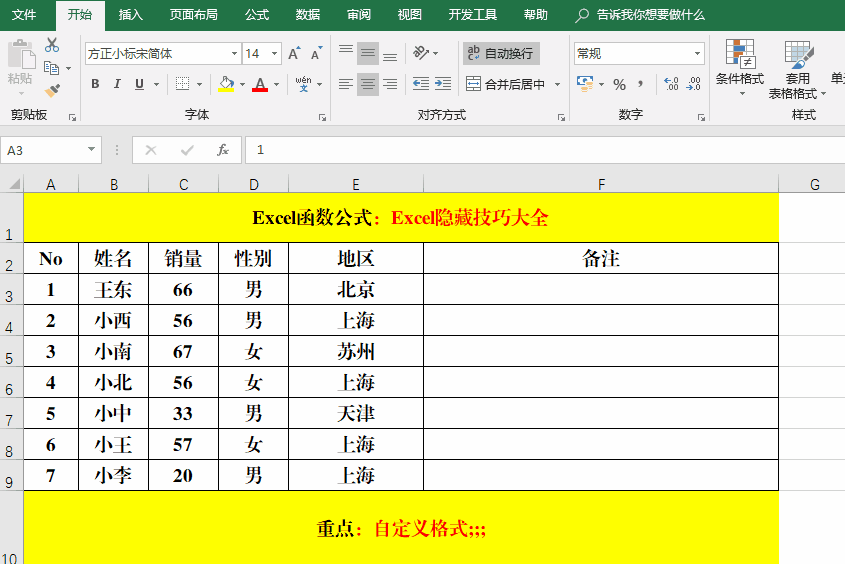The width and height of the screenshot is (845, 564).
Task: Select the cell containing 苏州
Action: (356, 351)
